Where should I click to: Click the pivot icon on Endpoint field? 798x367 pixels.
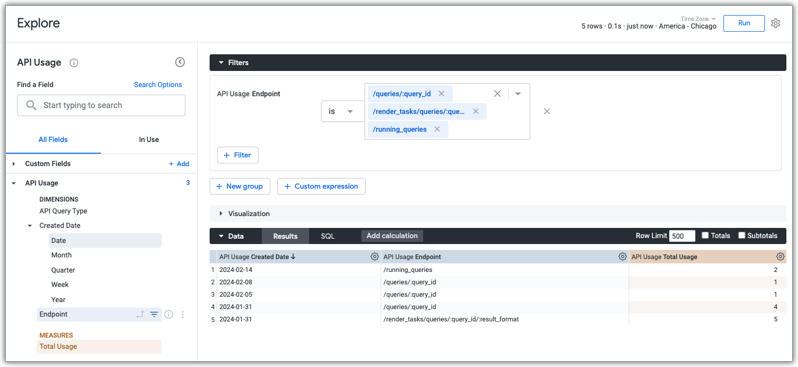tap(140, 315)
